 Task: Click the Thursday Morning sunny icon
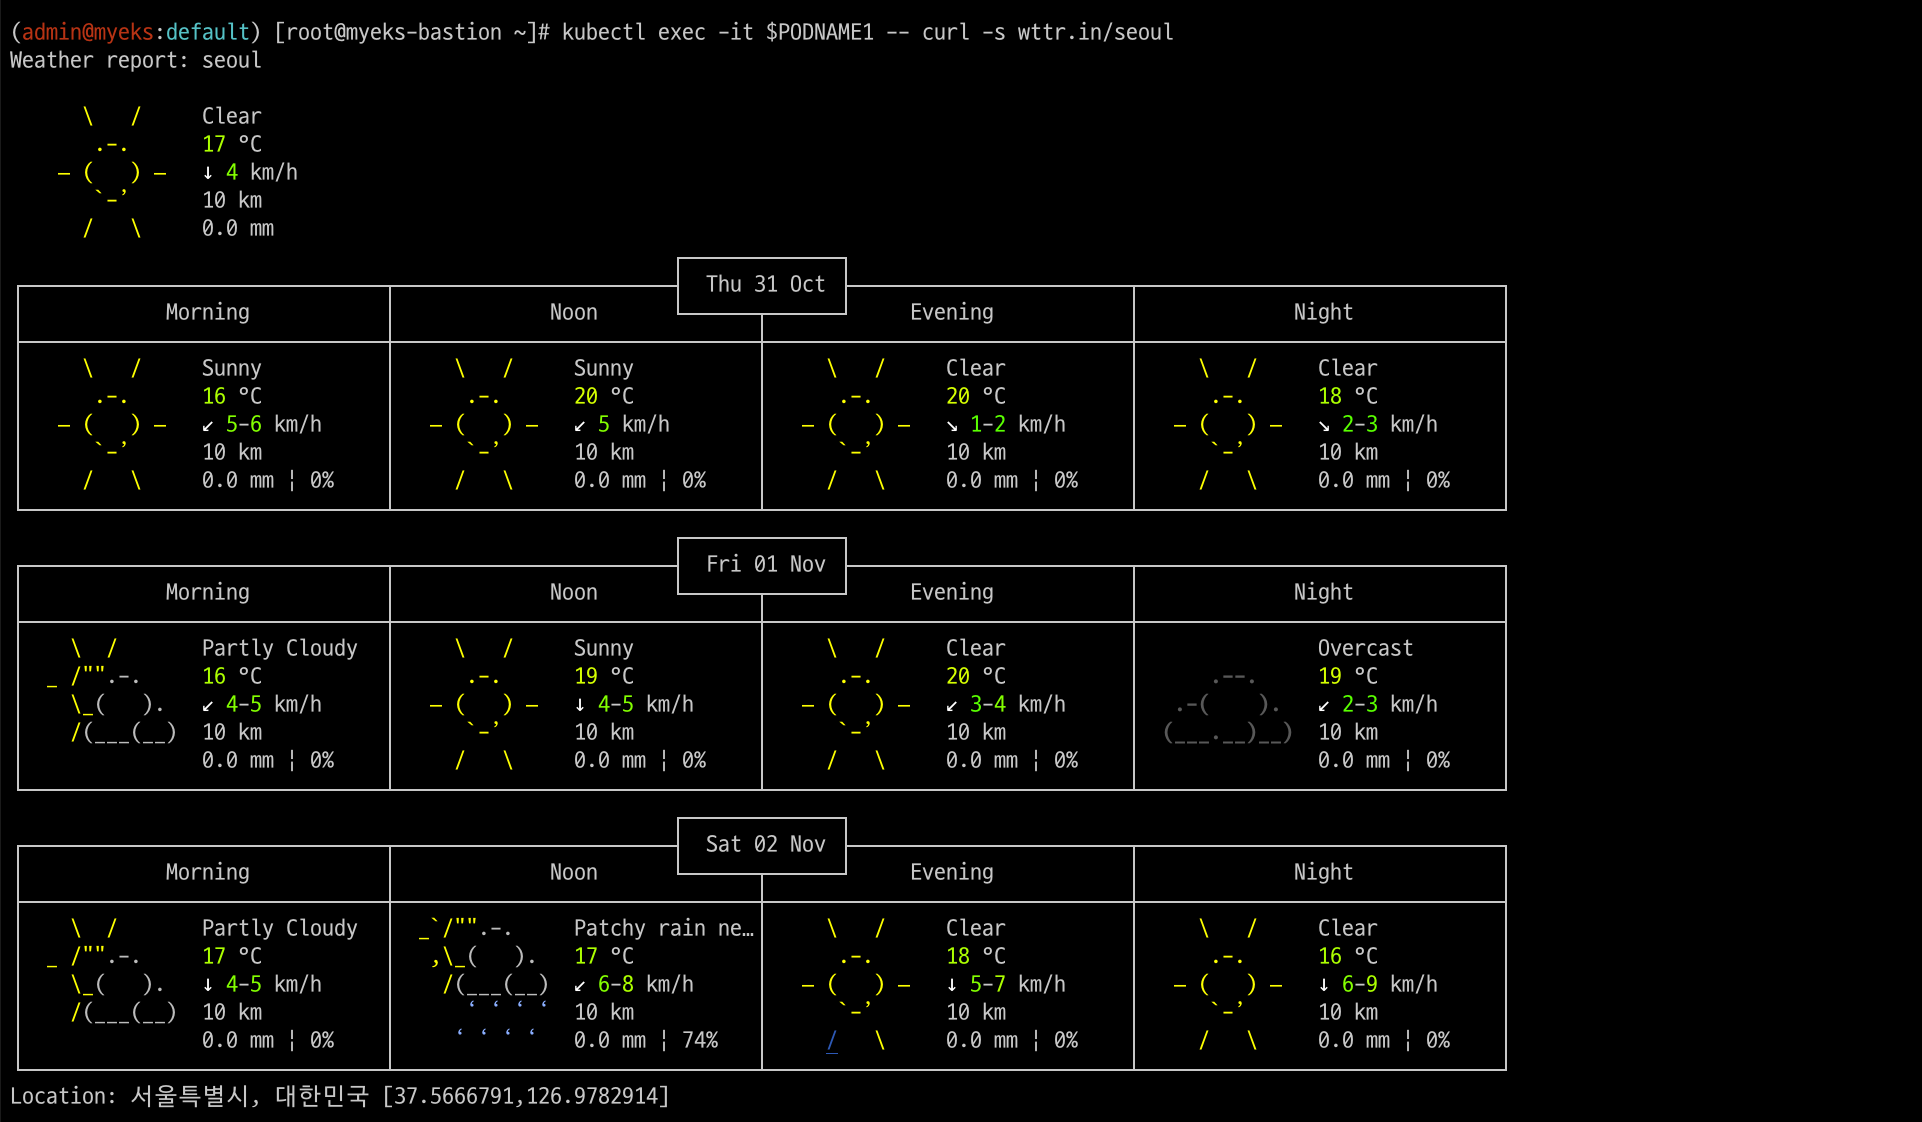click(x=112, y=424)
